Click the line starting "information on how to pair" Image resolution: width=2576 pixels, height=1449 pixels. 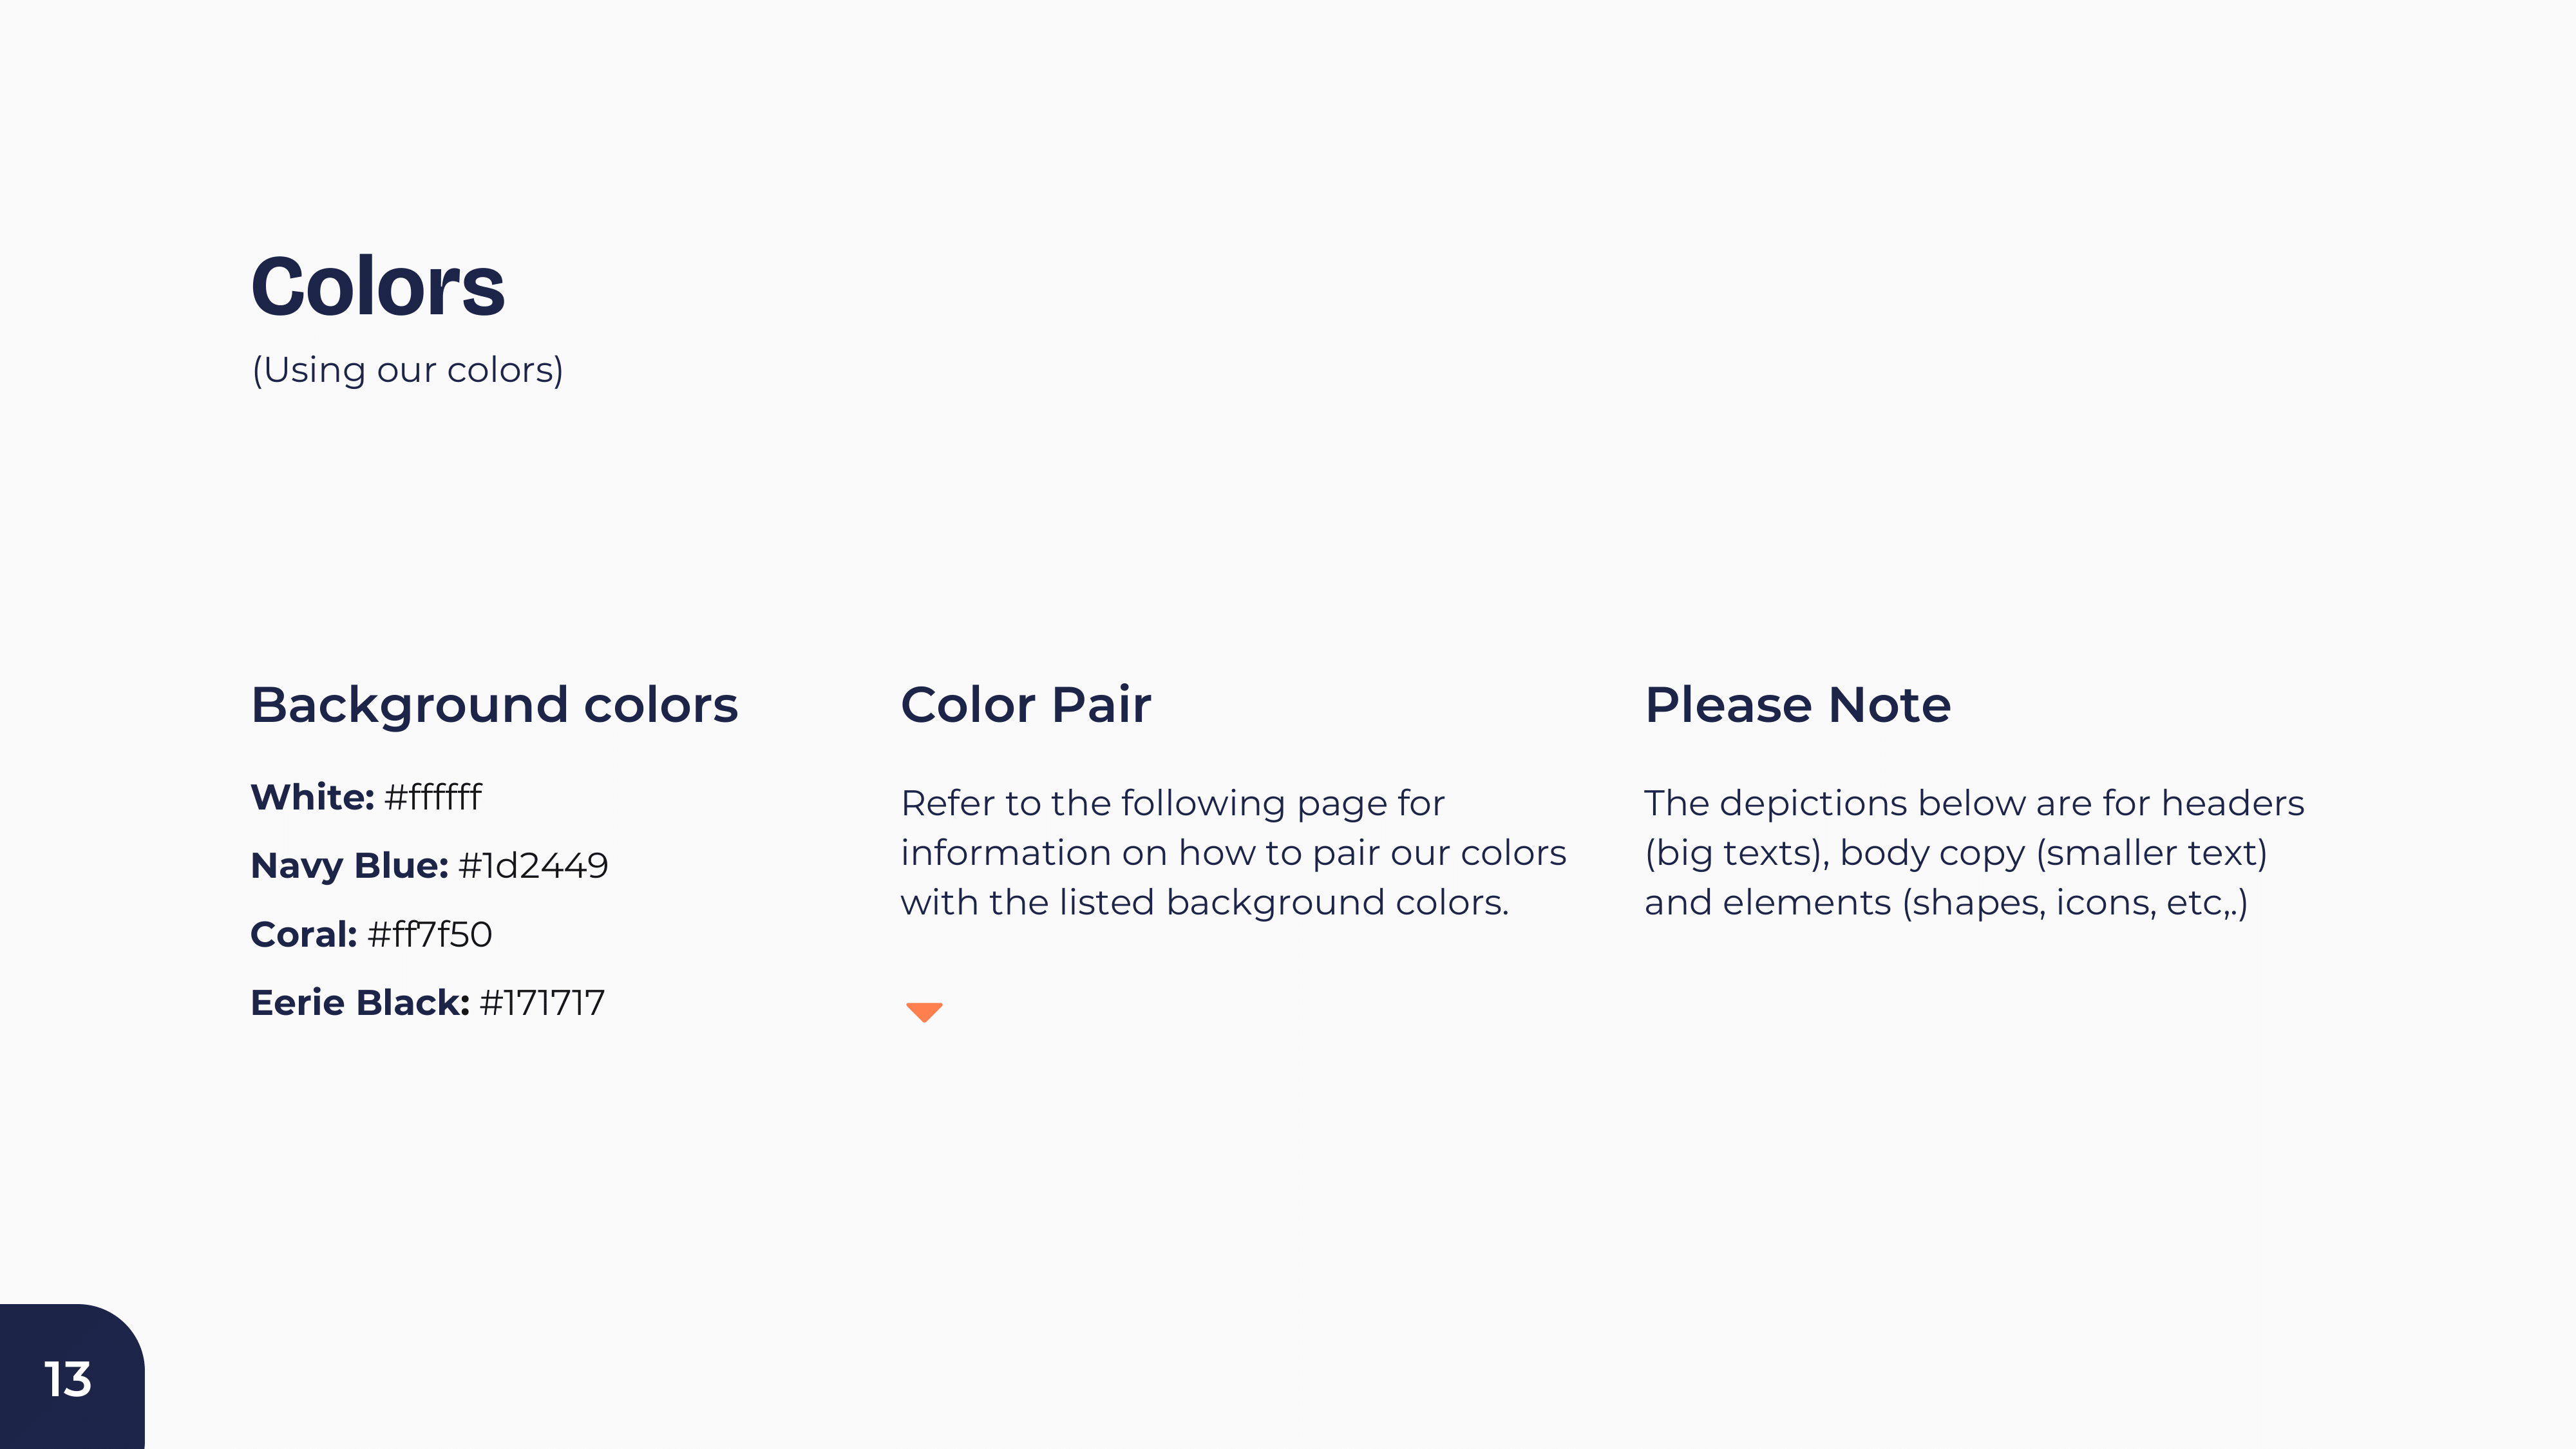click(x=1233, y=853)
